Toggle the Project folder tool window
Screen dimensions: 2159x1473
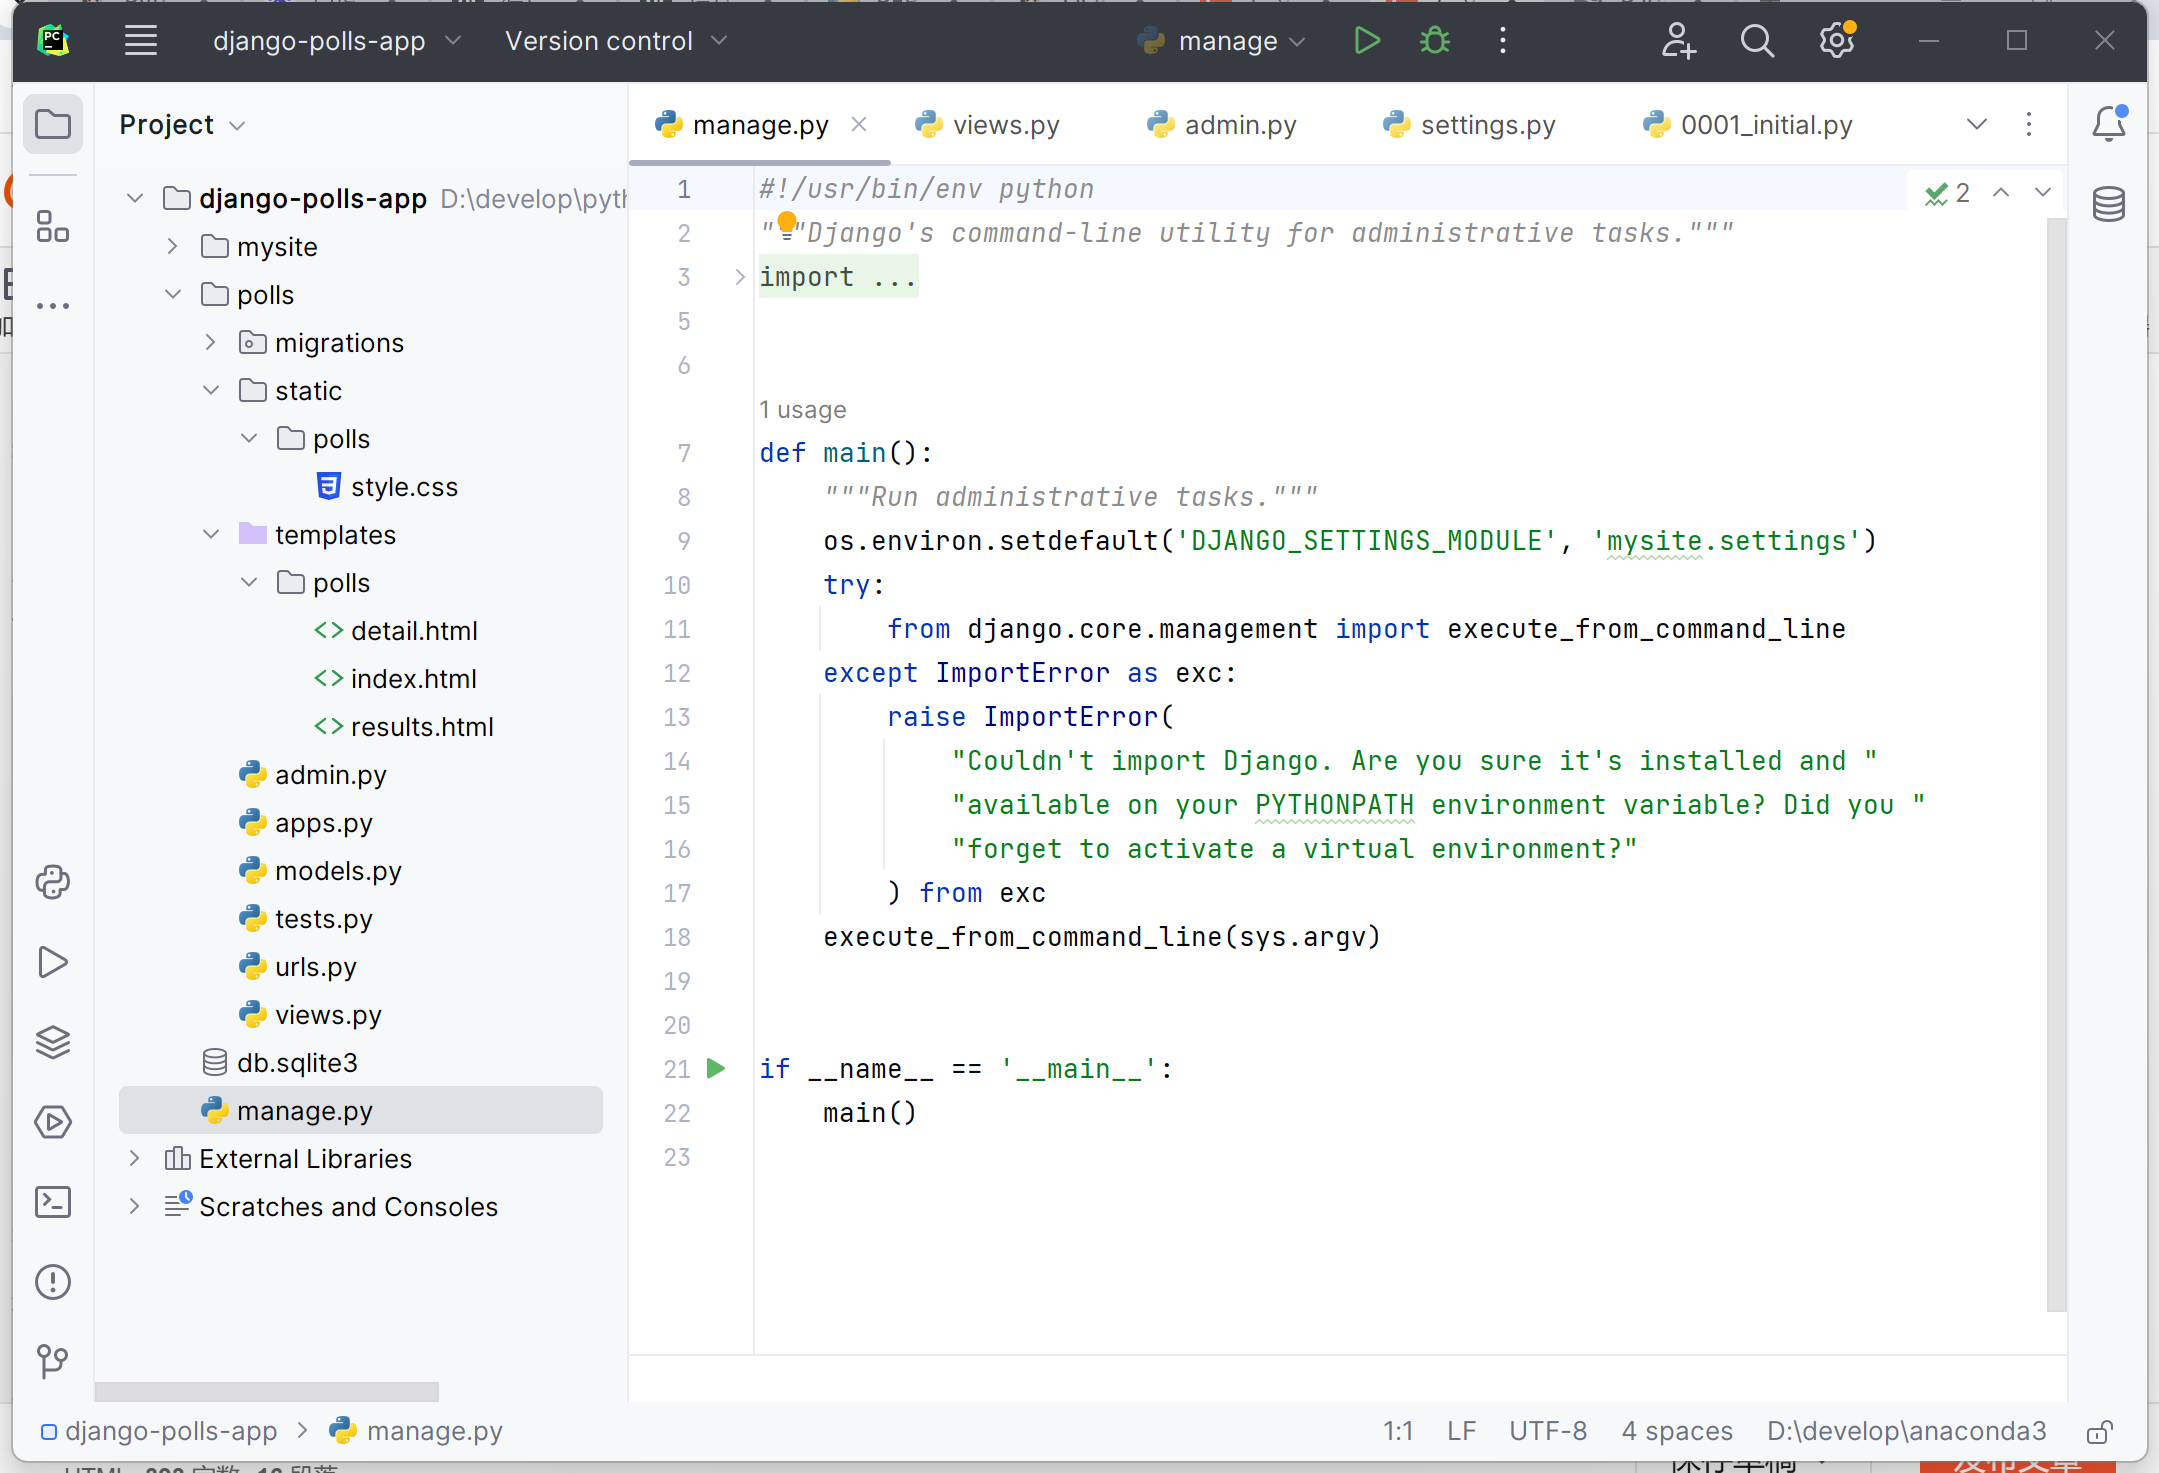tap(52, 125)
